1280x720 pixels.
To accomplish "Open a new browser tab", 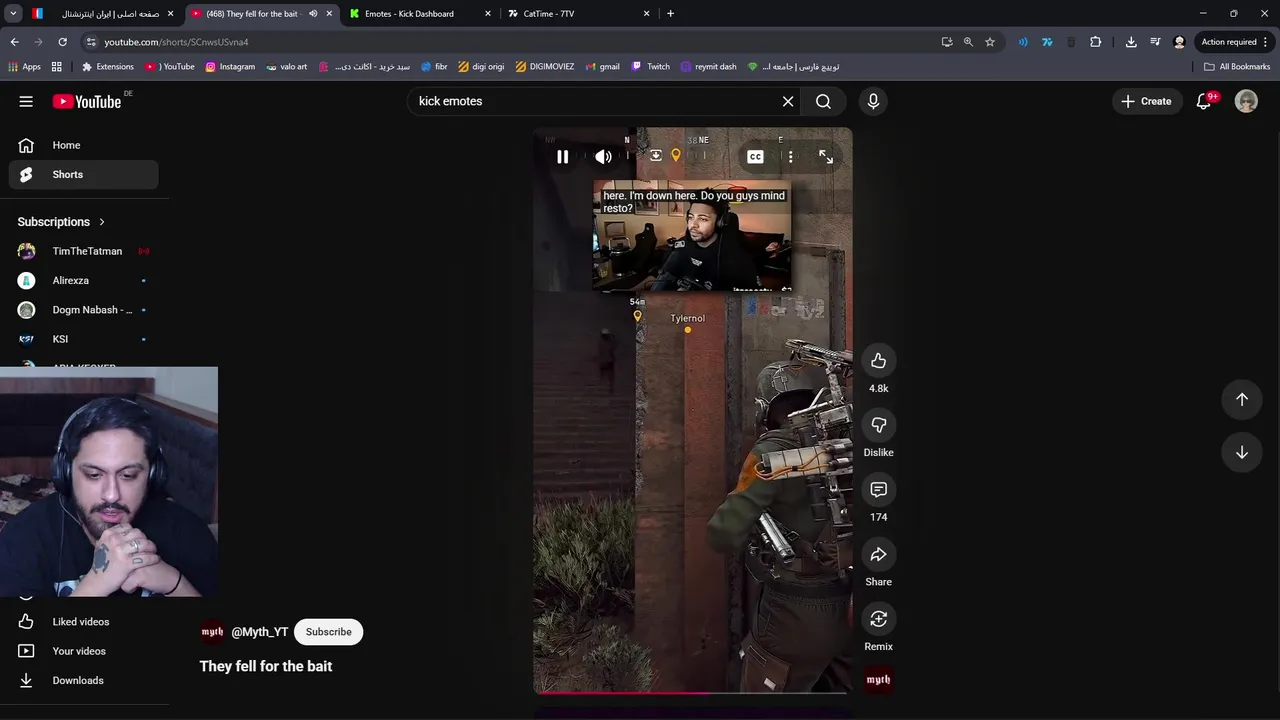I will point(670,14).
